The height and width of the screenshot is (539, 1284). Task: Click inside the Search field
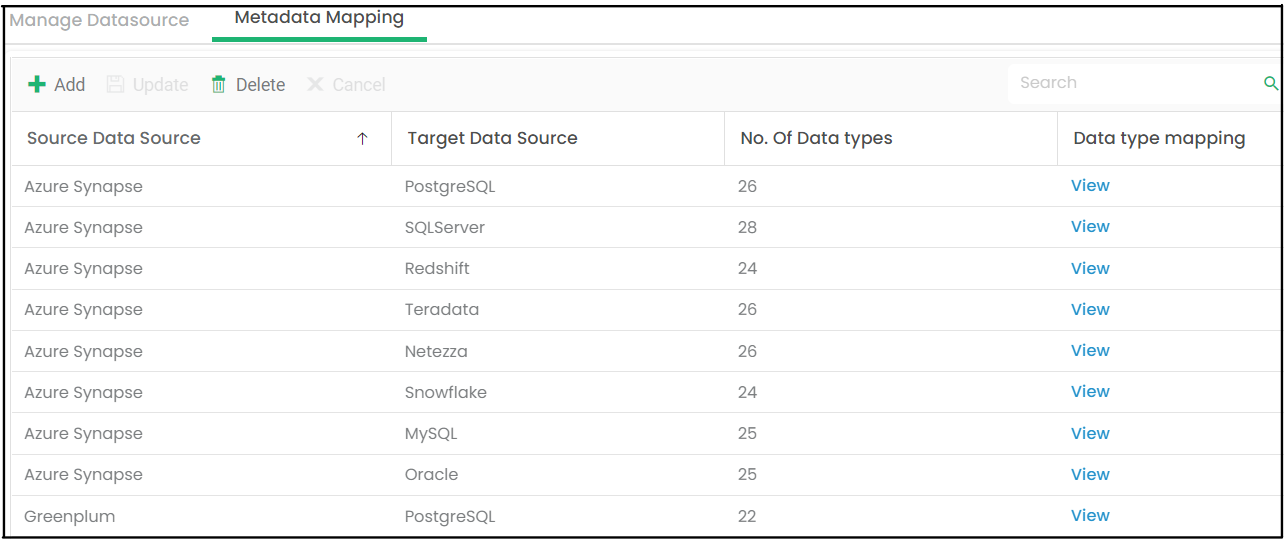1135,83
